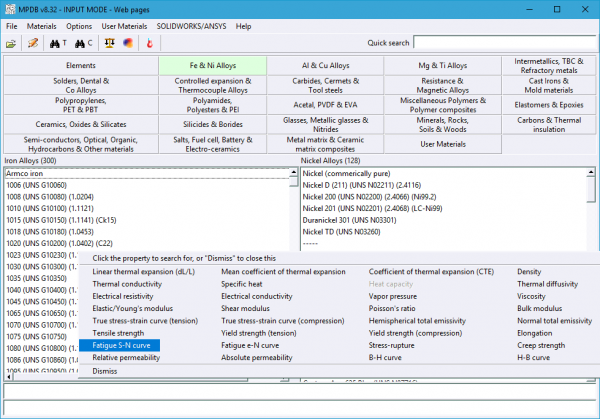This screenshot has width=600, height=419.
Task: Choose Elastic/Young's modulus property
Action: pyautogui.click(x=132, y=308)
